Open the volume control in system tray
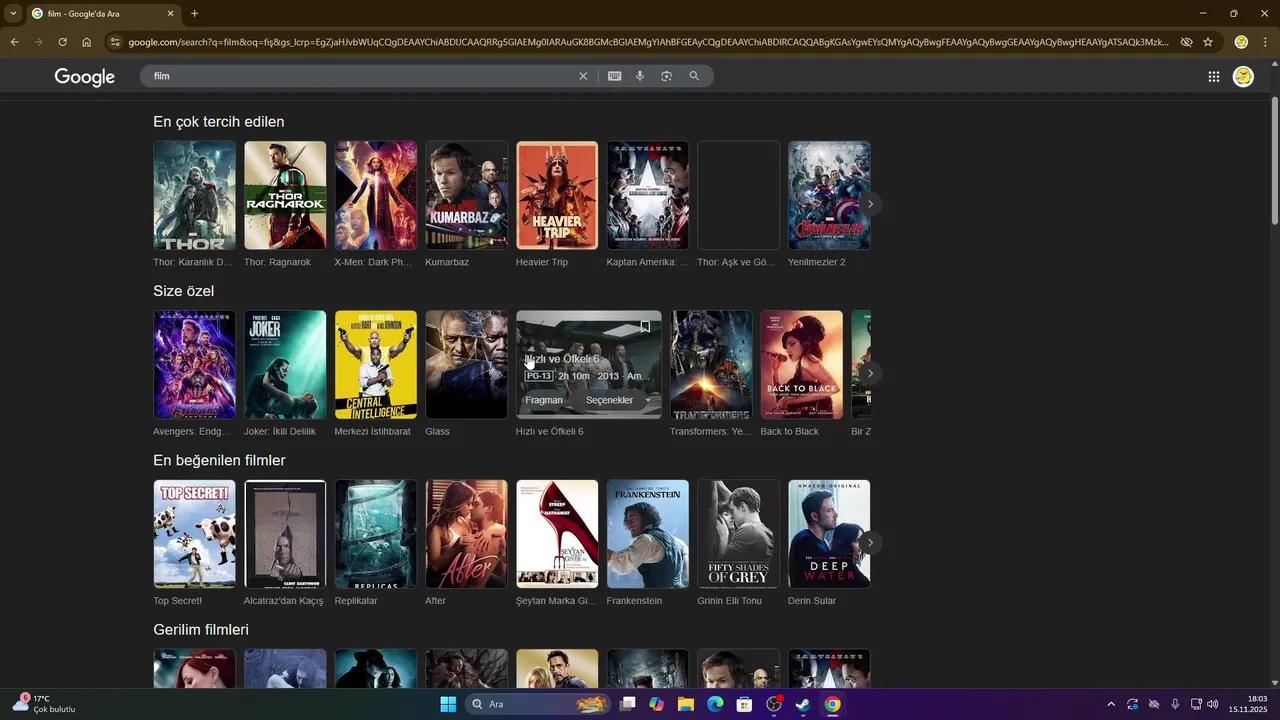The height and width of the screenshot is (720, 1280). tap(1212, 704)
